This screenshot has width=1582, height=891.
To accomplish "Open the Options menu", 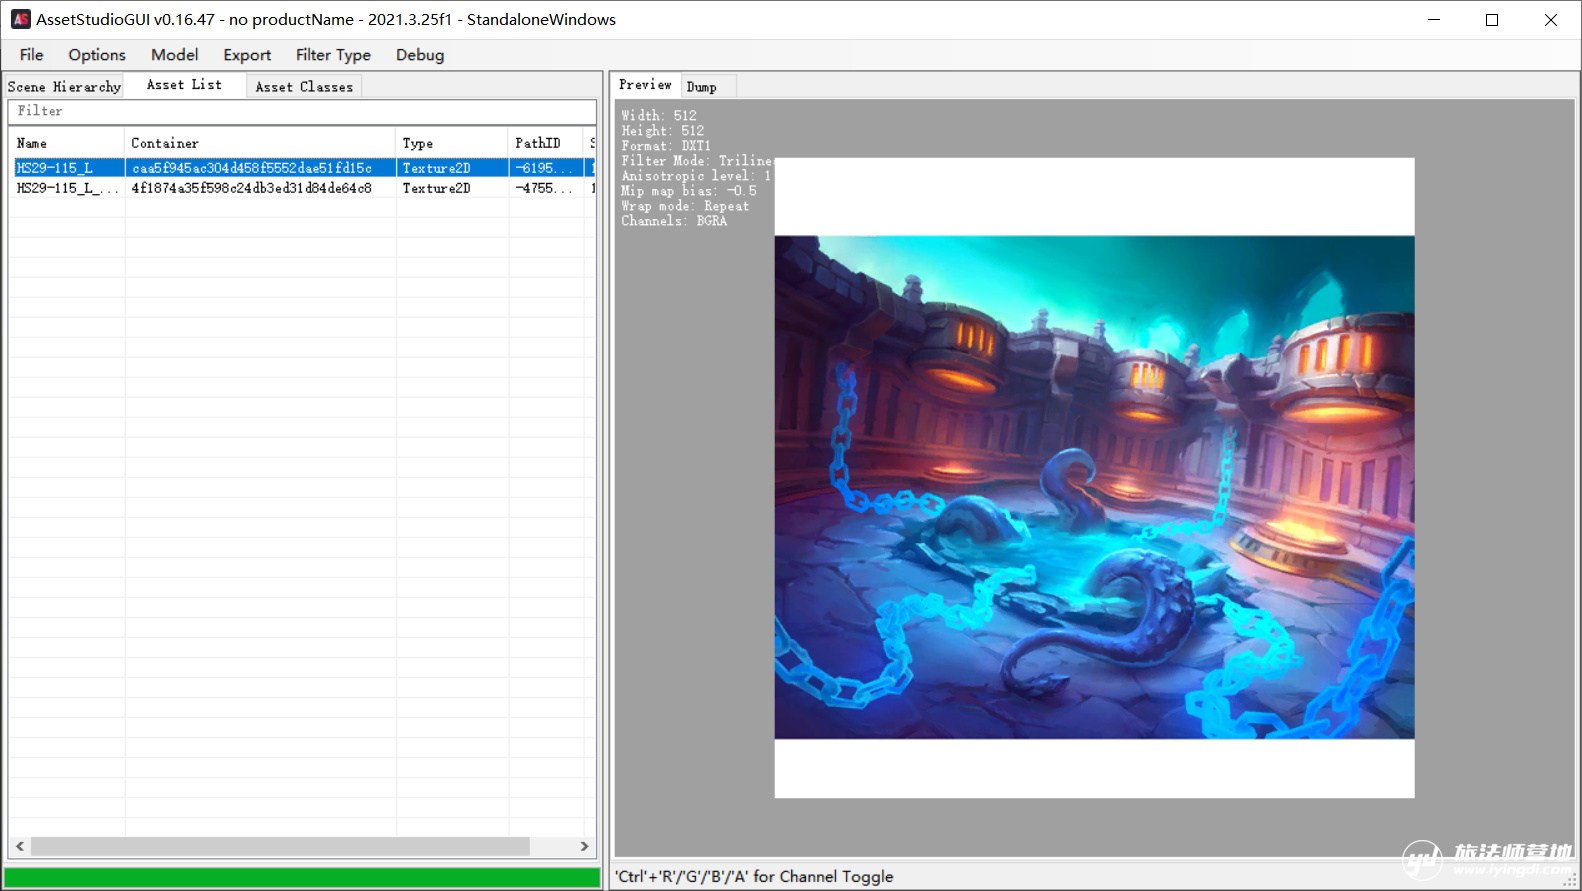I will 97,55.
